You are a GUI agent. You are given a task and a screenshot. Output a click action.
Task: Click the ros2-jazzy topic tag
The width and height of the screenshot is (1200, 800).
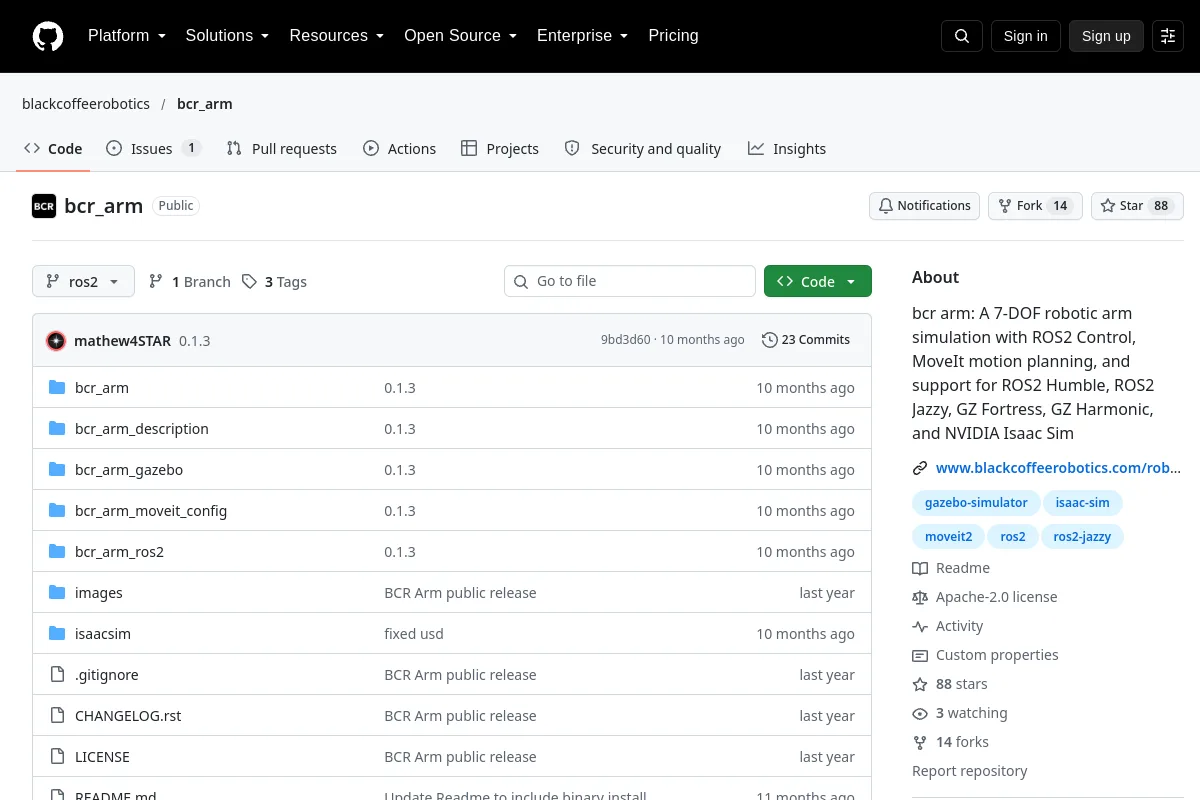tap(1082, 537)
